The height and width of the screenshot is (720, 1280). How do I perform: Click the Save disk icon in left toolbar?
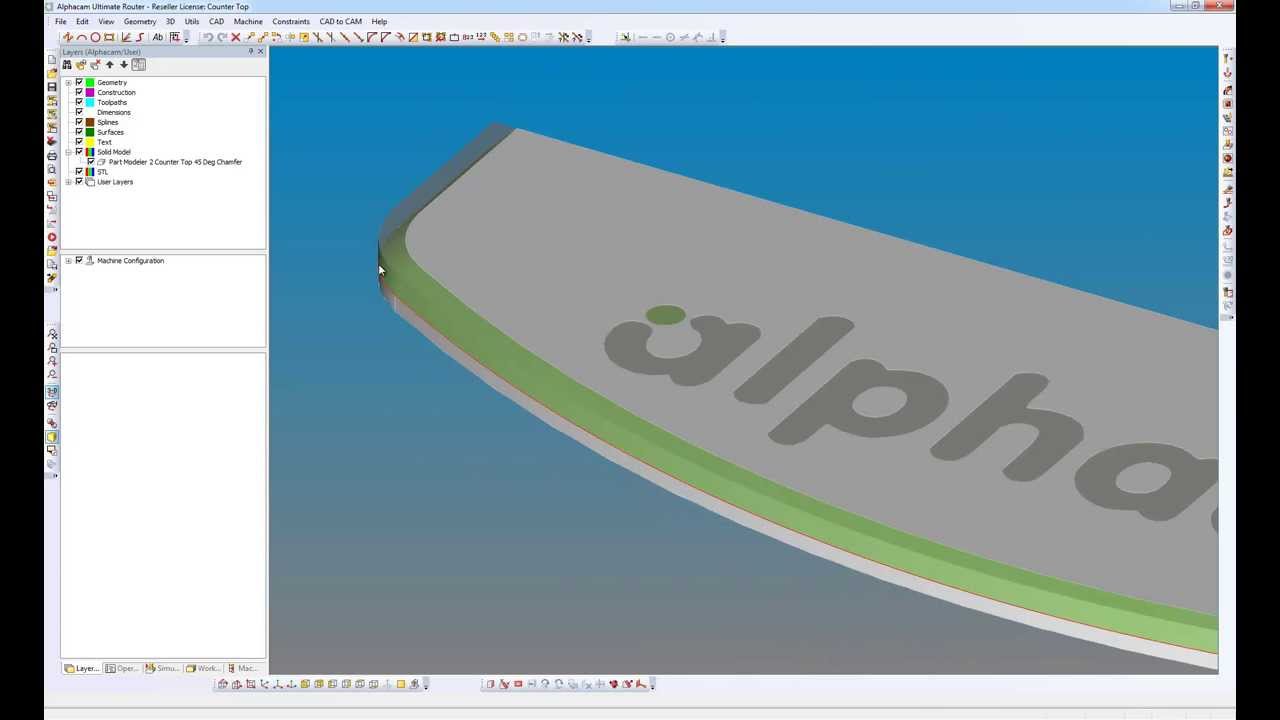(x=52, y=87)
